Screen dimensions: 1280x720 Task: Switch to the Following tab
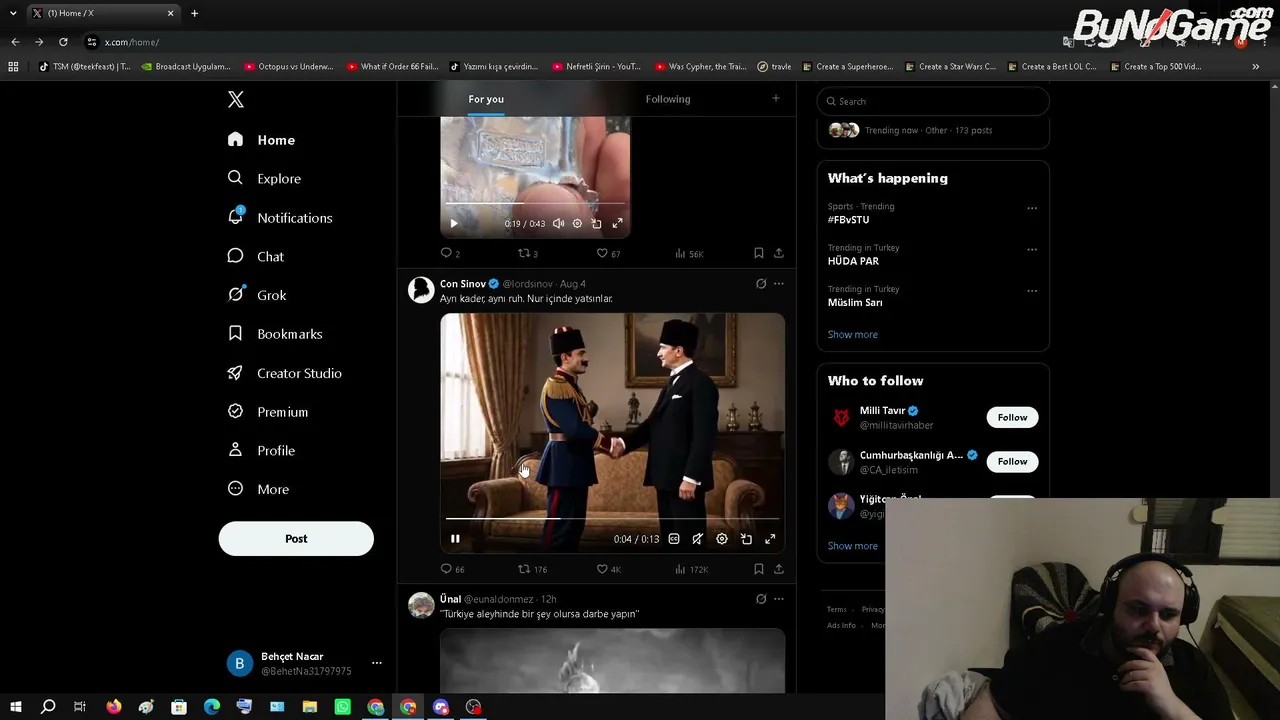668,99
